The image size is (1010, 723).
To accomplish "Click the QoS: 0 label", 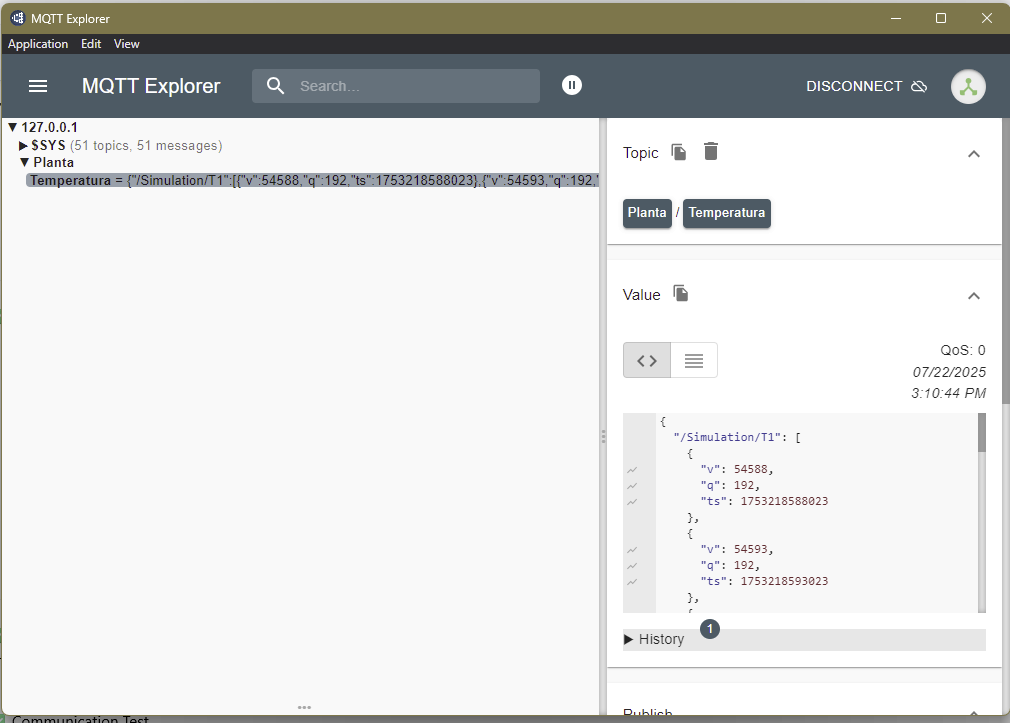I will coord(962,351).
